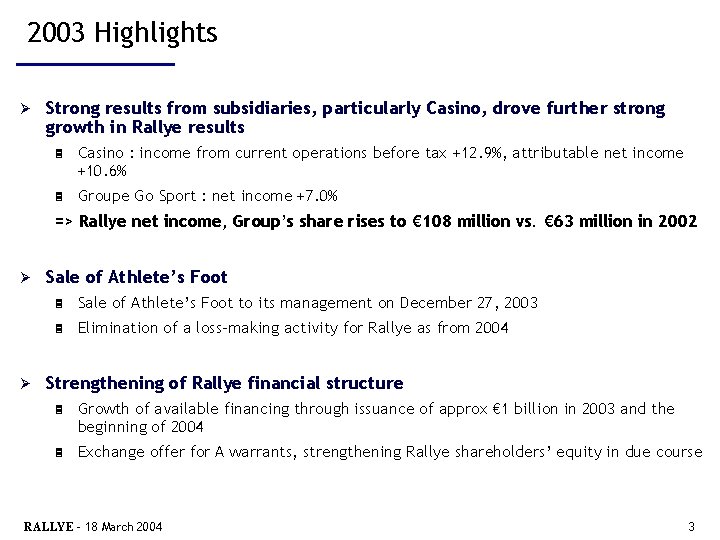Click the arrow bullet beside 'Strengthening of Rallye financial structure'
The width and height of the screenshot is (720, 540).
tap(30, 383)
